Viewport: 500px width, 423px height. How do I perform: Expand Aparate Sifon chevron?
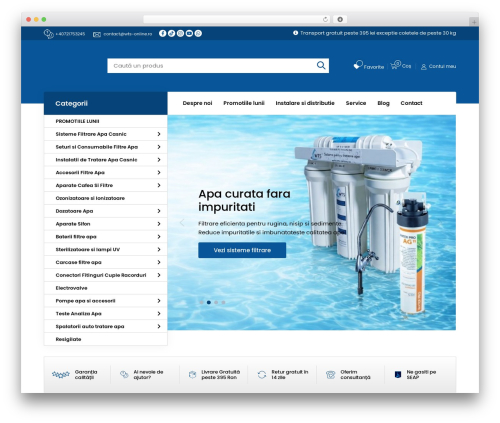159,224
